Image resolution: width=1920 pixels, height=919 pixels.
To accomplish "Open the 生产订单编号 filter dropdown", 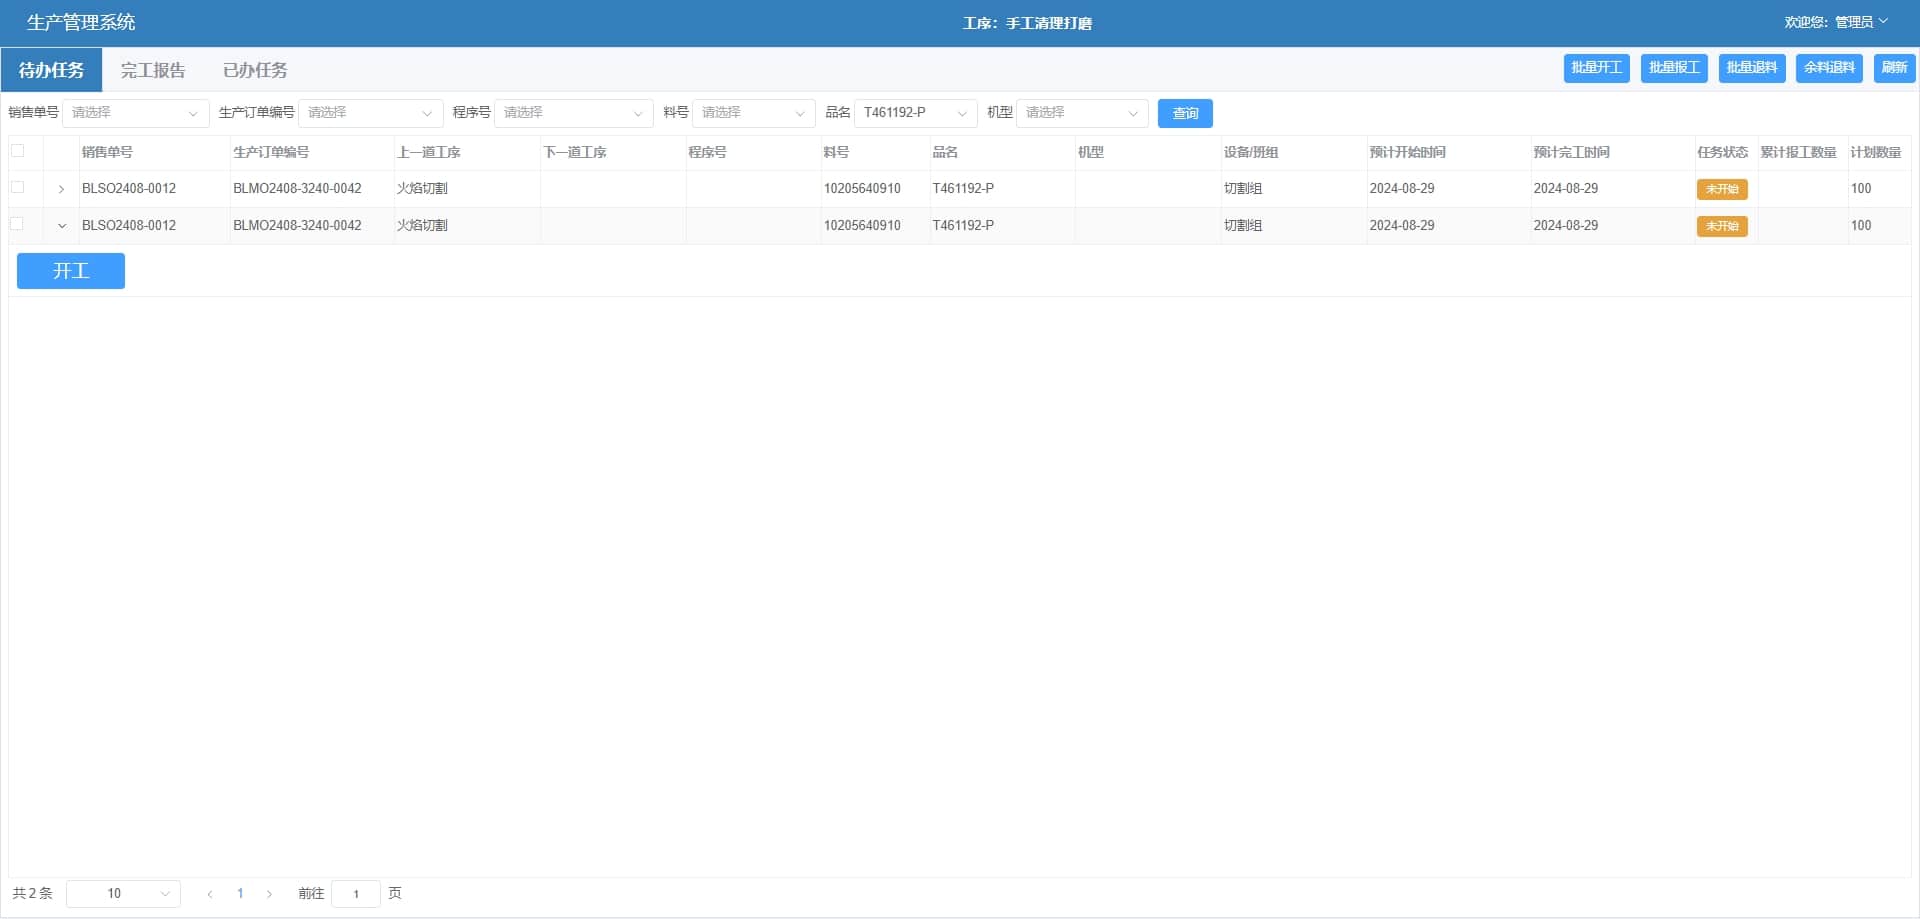I will click(370, 113).
